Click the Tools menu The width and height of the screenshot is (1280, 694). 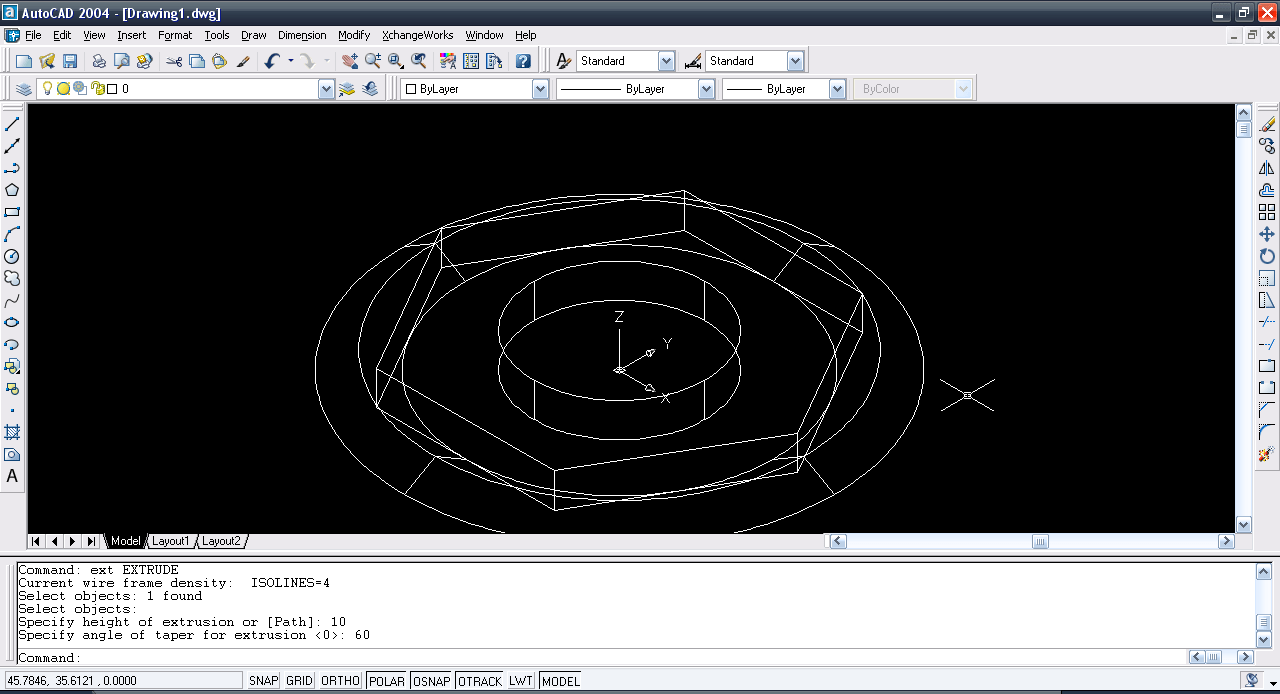coord(217,35)
